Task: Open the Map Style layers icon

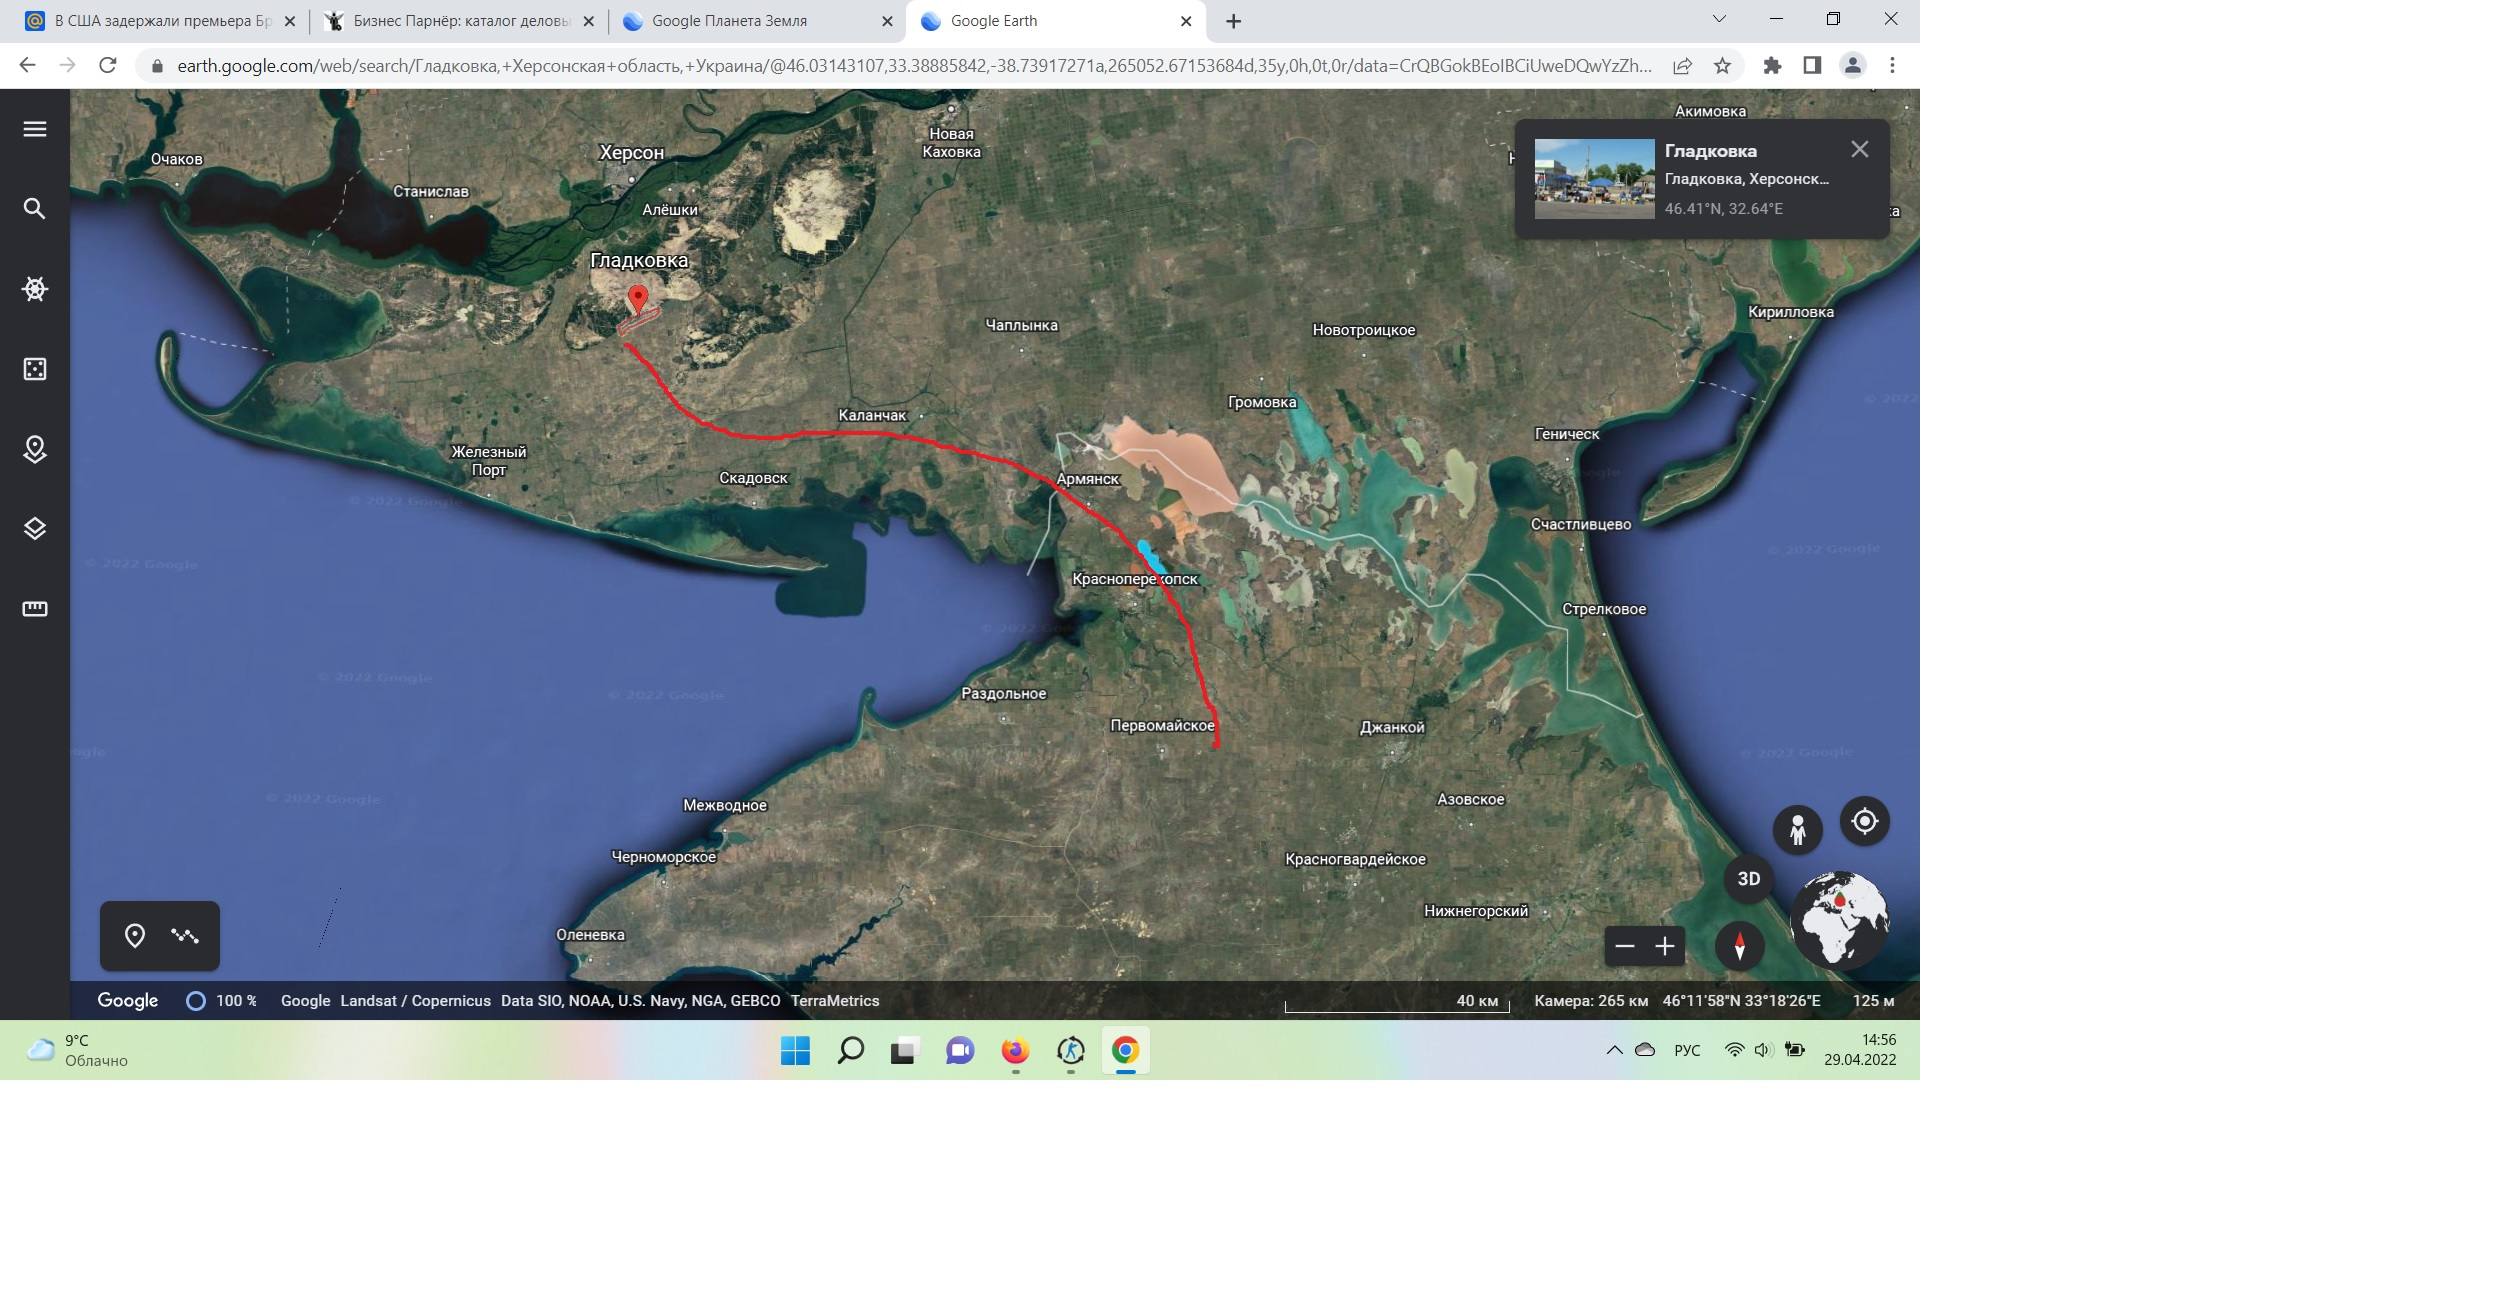Action: click(x=35, y=529)
